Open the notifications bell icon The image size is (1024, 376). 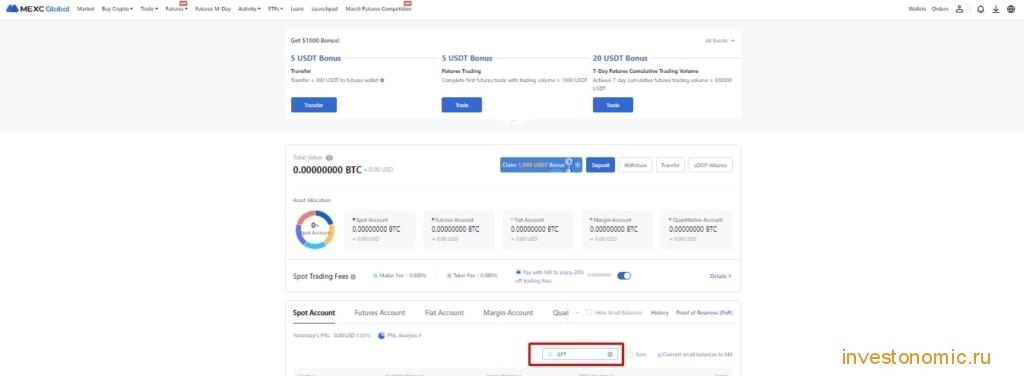click(x=980, y=9)
